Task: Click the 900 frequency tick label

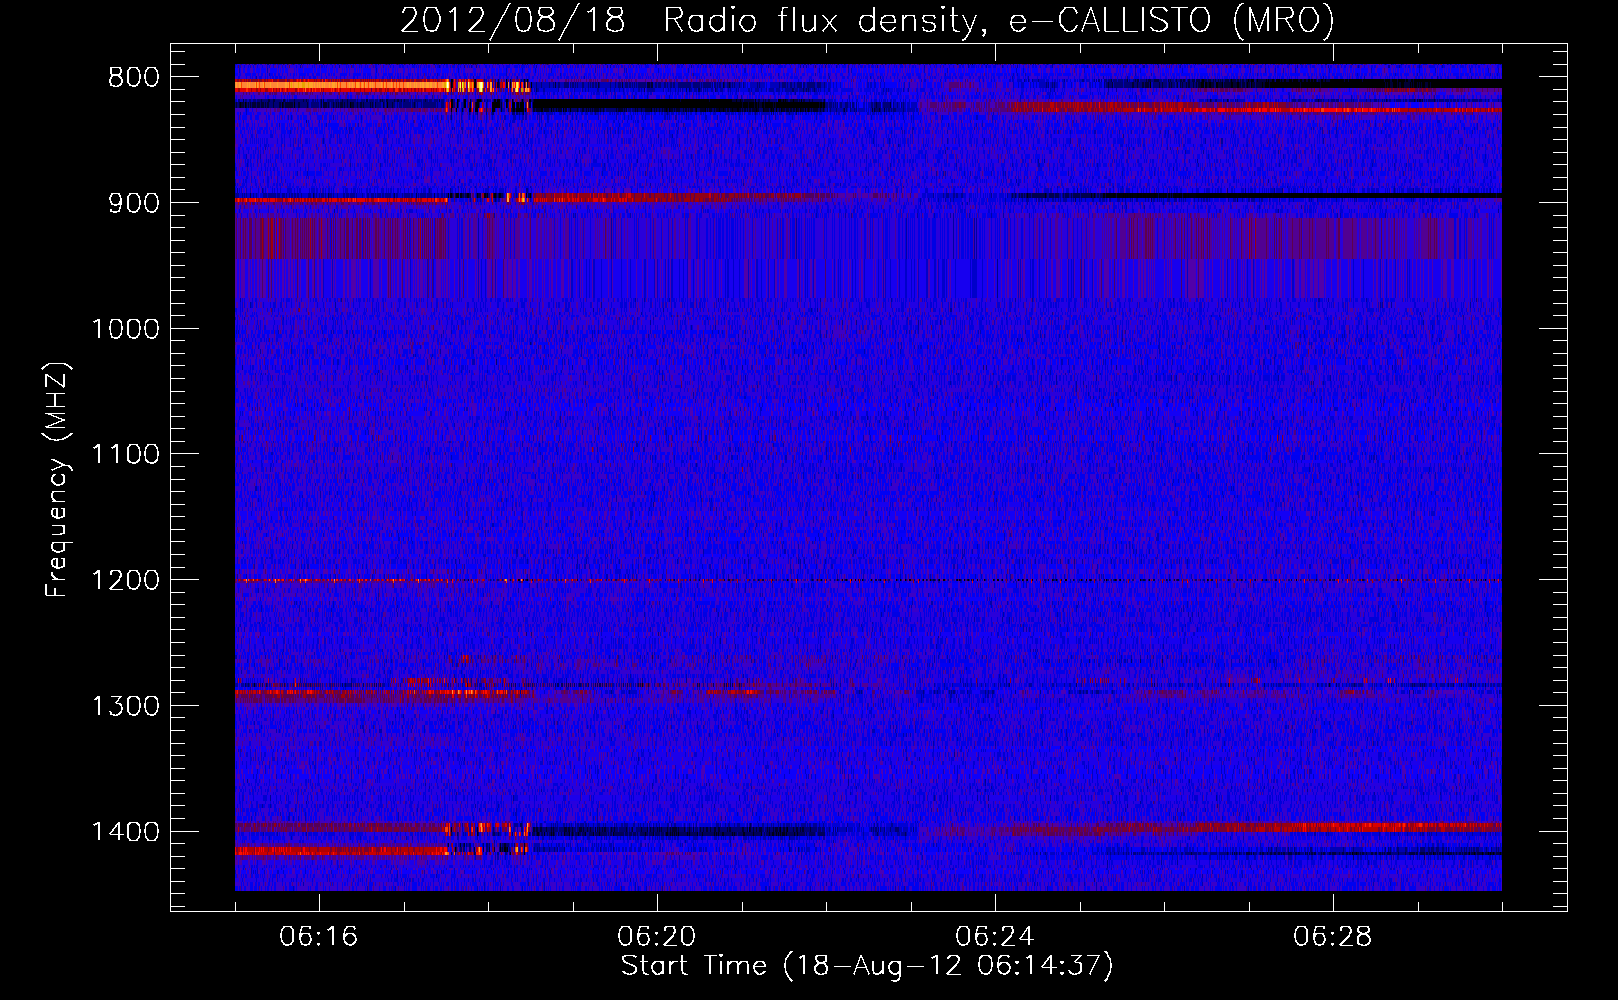Action: (134, 204)
